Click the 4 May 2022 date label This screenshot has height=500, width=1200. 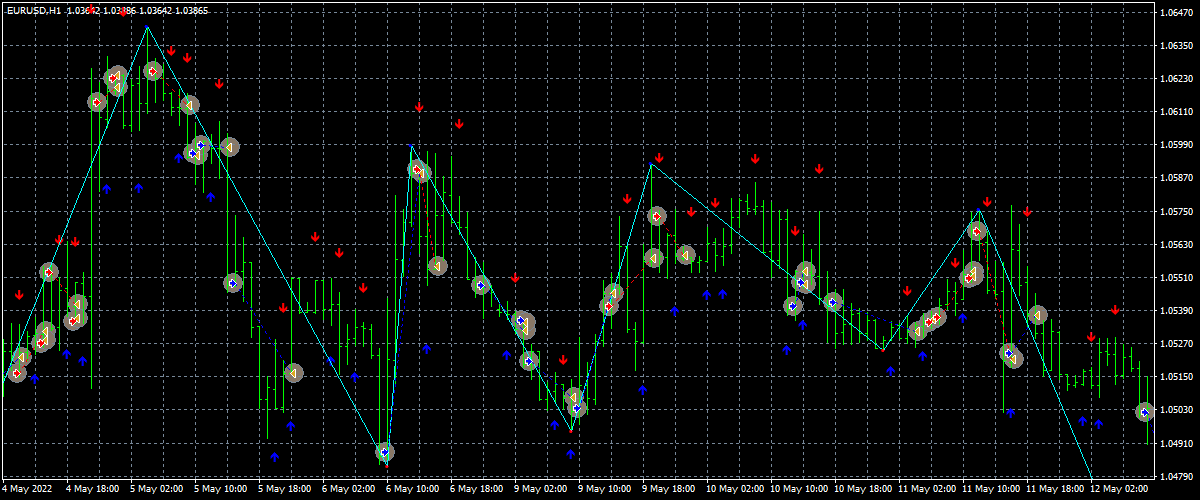[x=27, y=490]
